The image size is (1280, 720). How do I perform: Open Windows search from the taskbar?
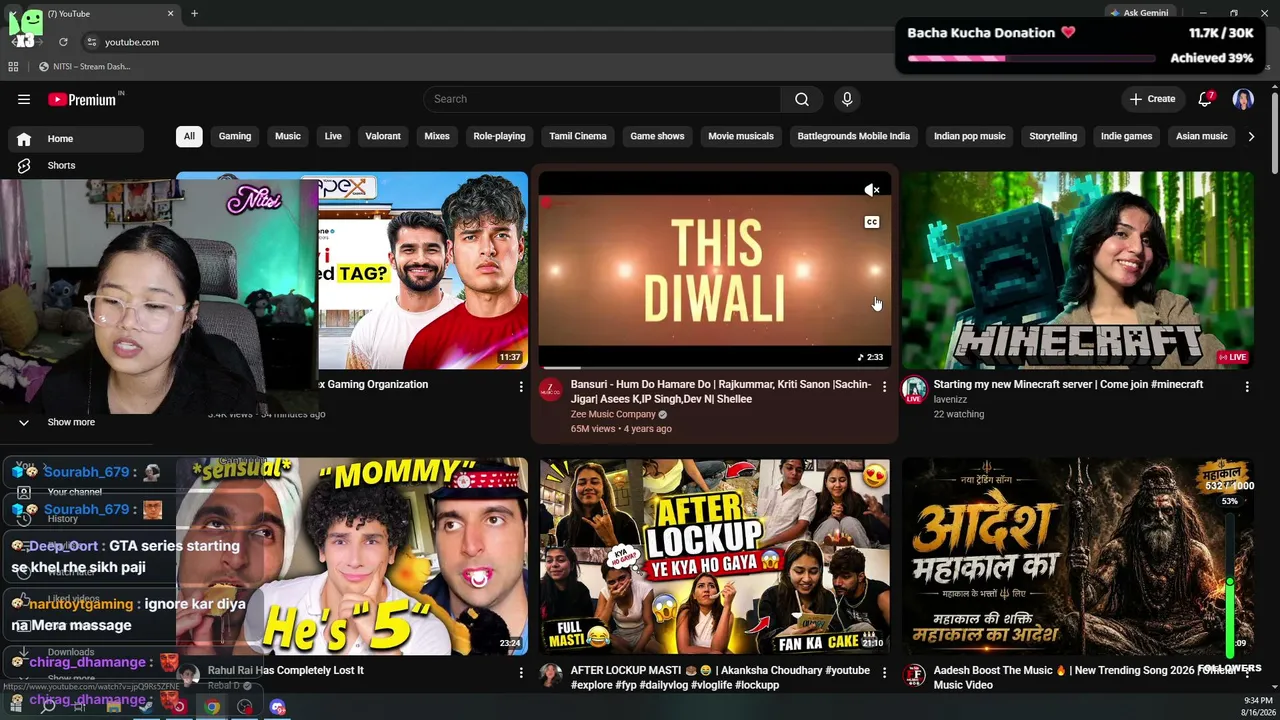click(x=47, y=707)
